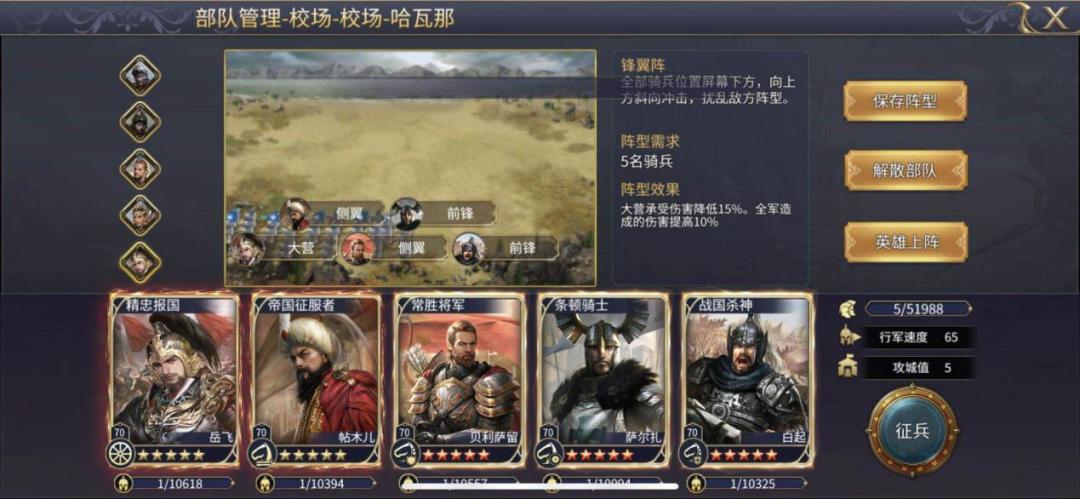This screenshot has width=1080, height=499.
Task: Click the 解散部队 button
Action: (x=905, y=170)
